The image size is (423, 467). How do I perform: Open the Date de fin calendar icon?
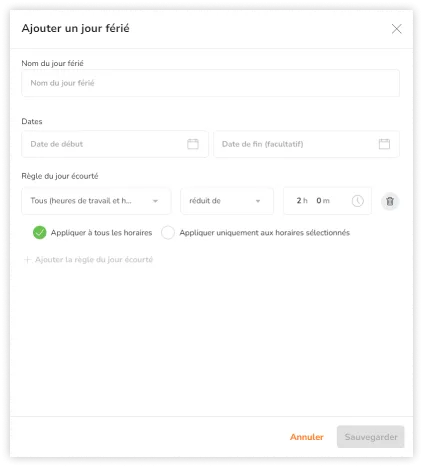(x=384, y=144)
